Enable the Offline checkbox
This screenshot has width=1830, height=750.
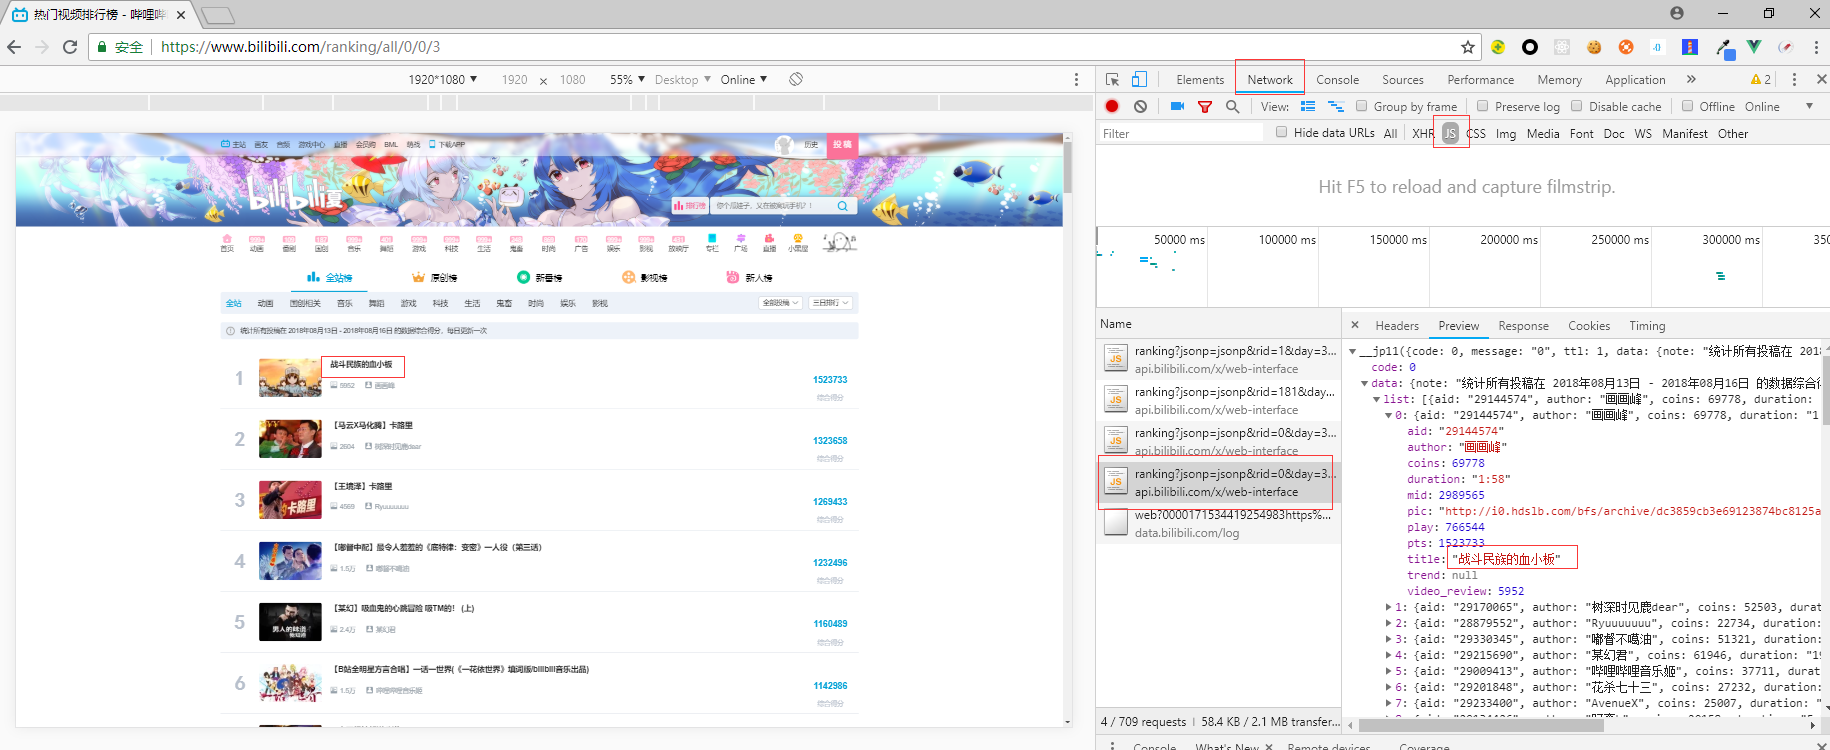[x=1688, y=106]
